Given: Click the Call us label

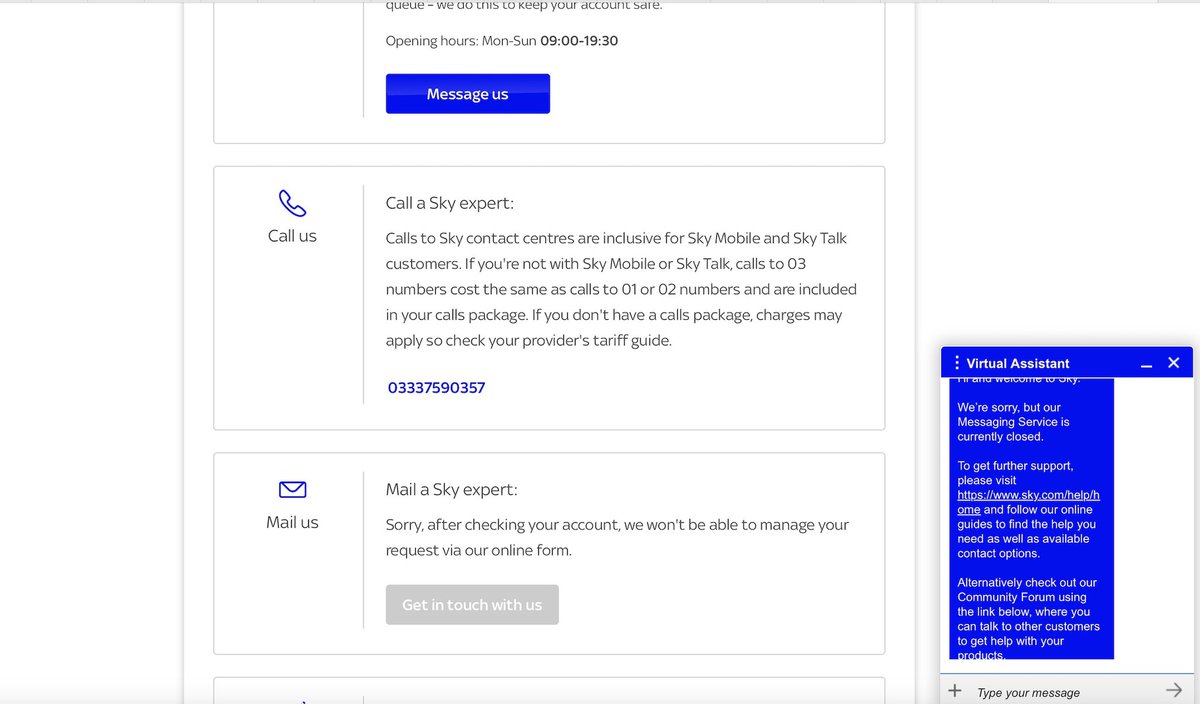Looking at the screenshot, I should point(292,236).
